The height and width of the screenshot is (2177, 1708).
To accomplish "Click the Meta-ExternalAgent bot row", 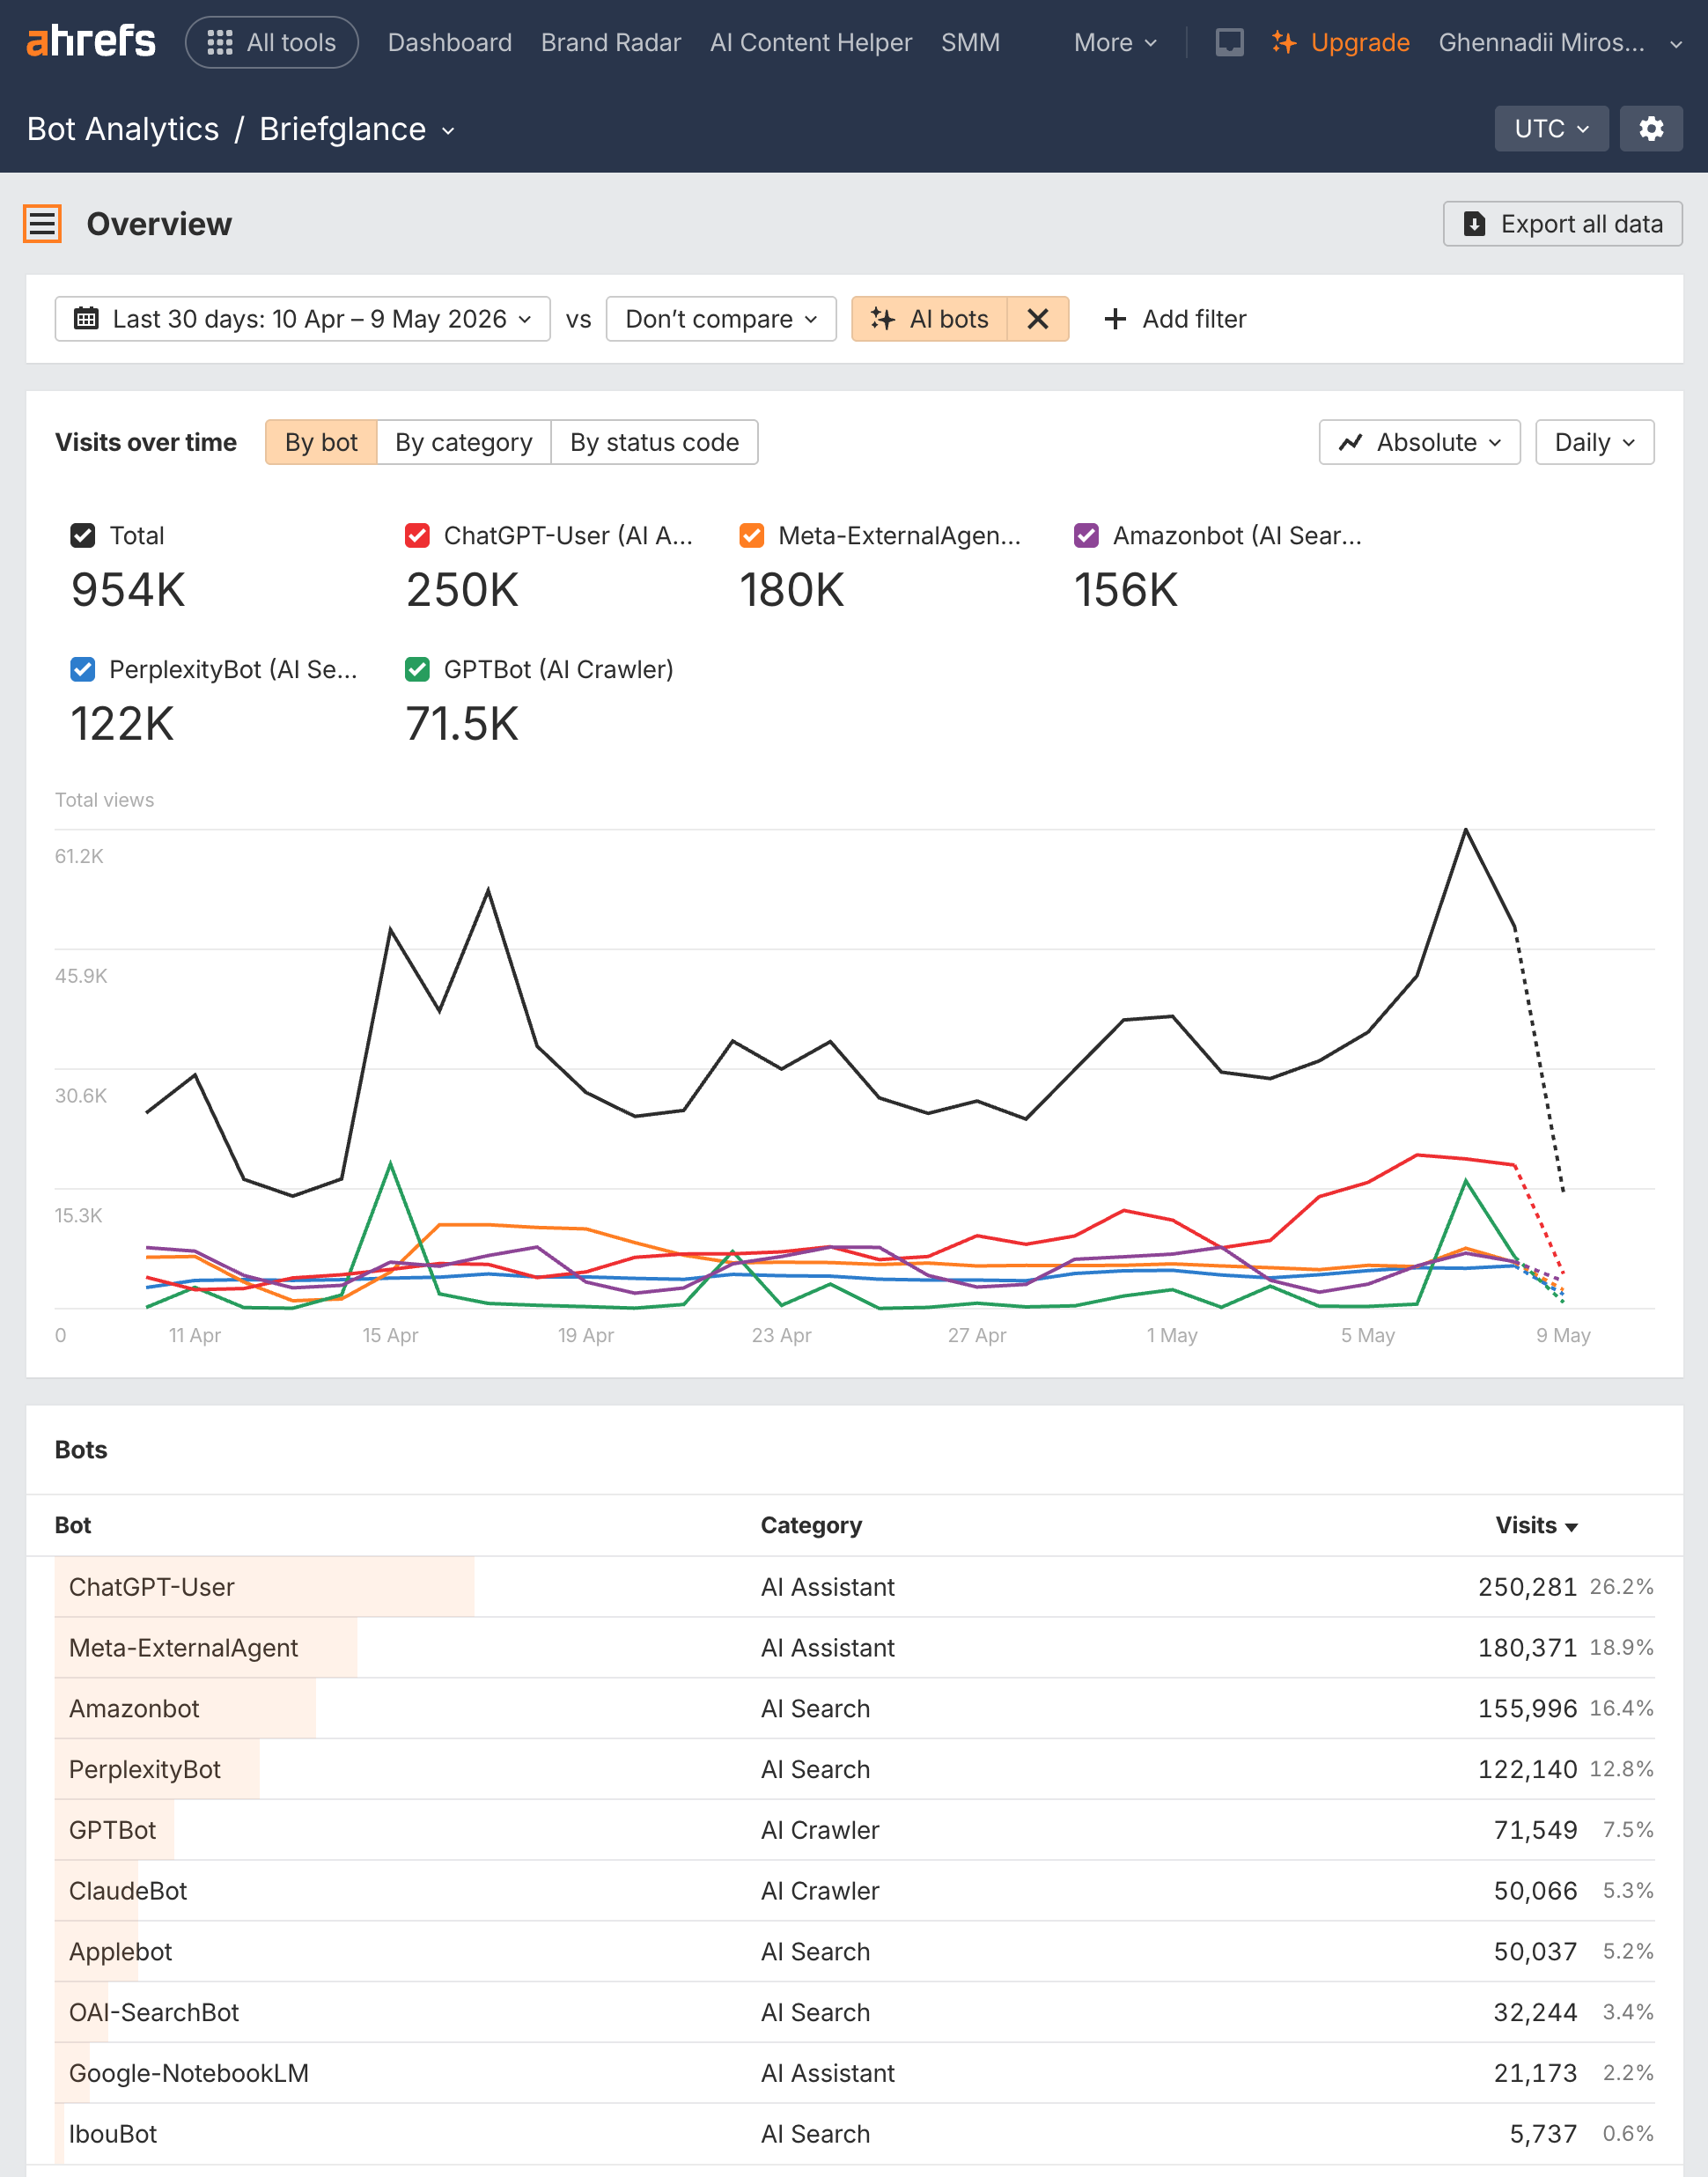I will pyautogui.click(x=854, y=1648).
